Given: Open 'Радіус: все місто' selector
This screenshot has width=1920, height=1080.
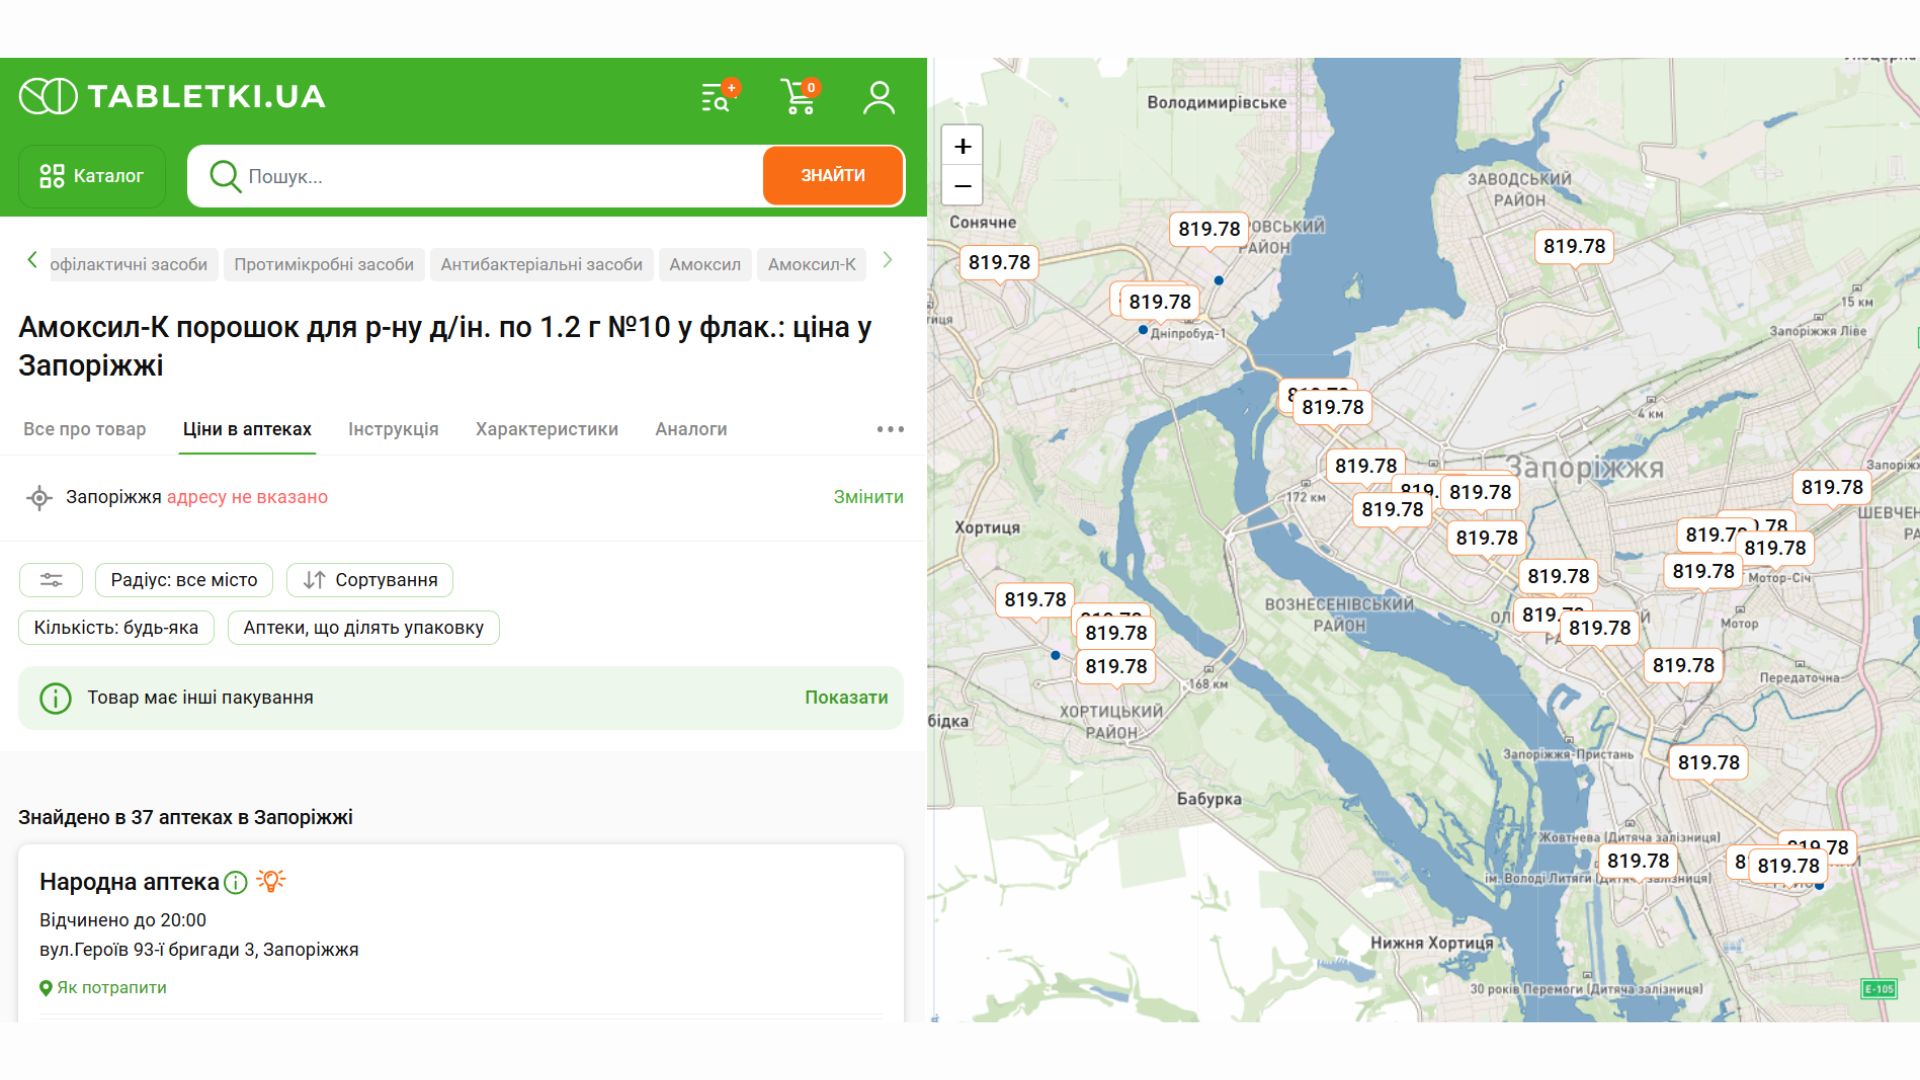Looking at the screenshot, I should click(x=184, y=580).
